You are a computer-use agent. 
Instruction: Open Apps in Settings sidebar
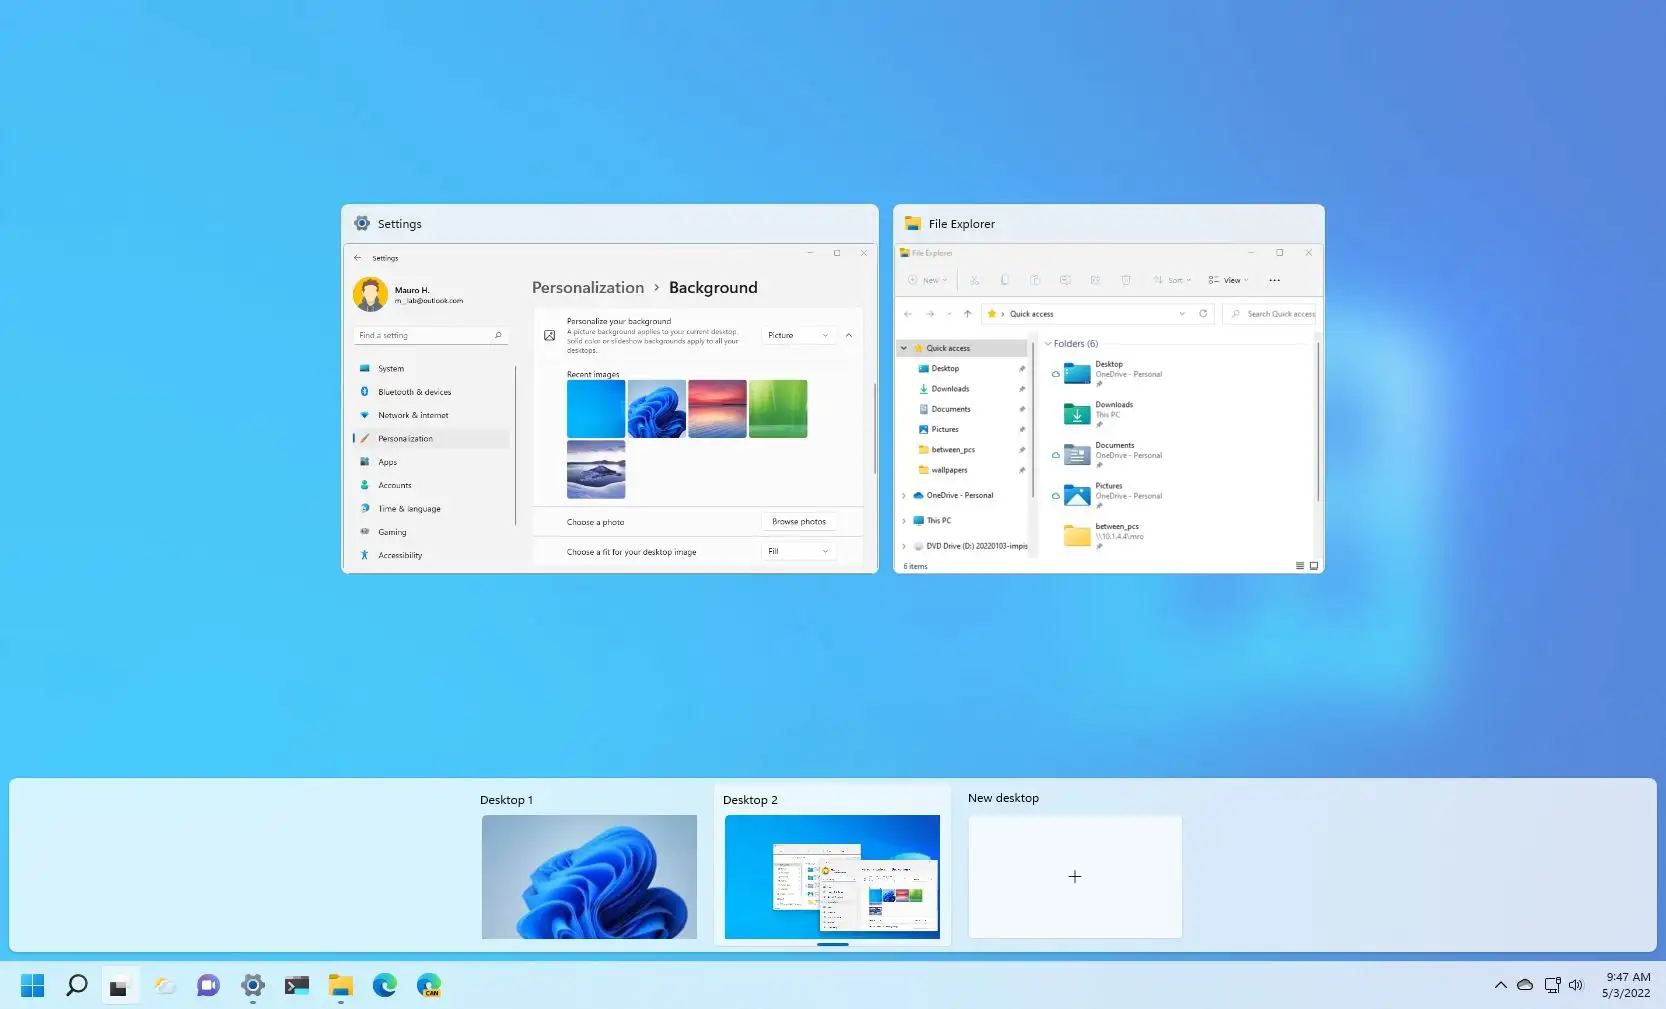[431, 462]
